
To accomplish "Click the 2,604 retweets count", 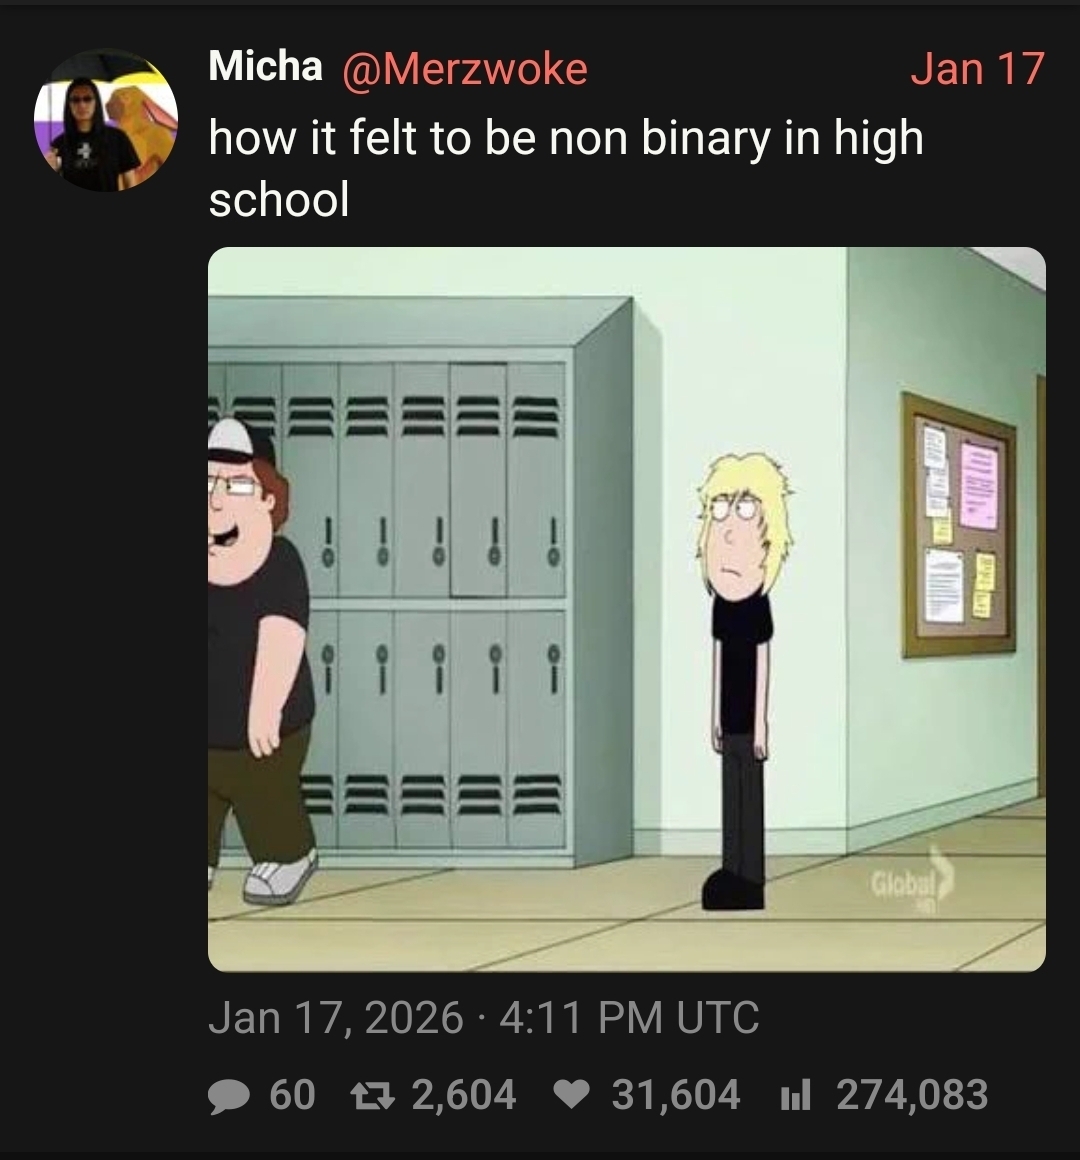I will (x=464, y=1095).
